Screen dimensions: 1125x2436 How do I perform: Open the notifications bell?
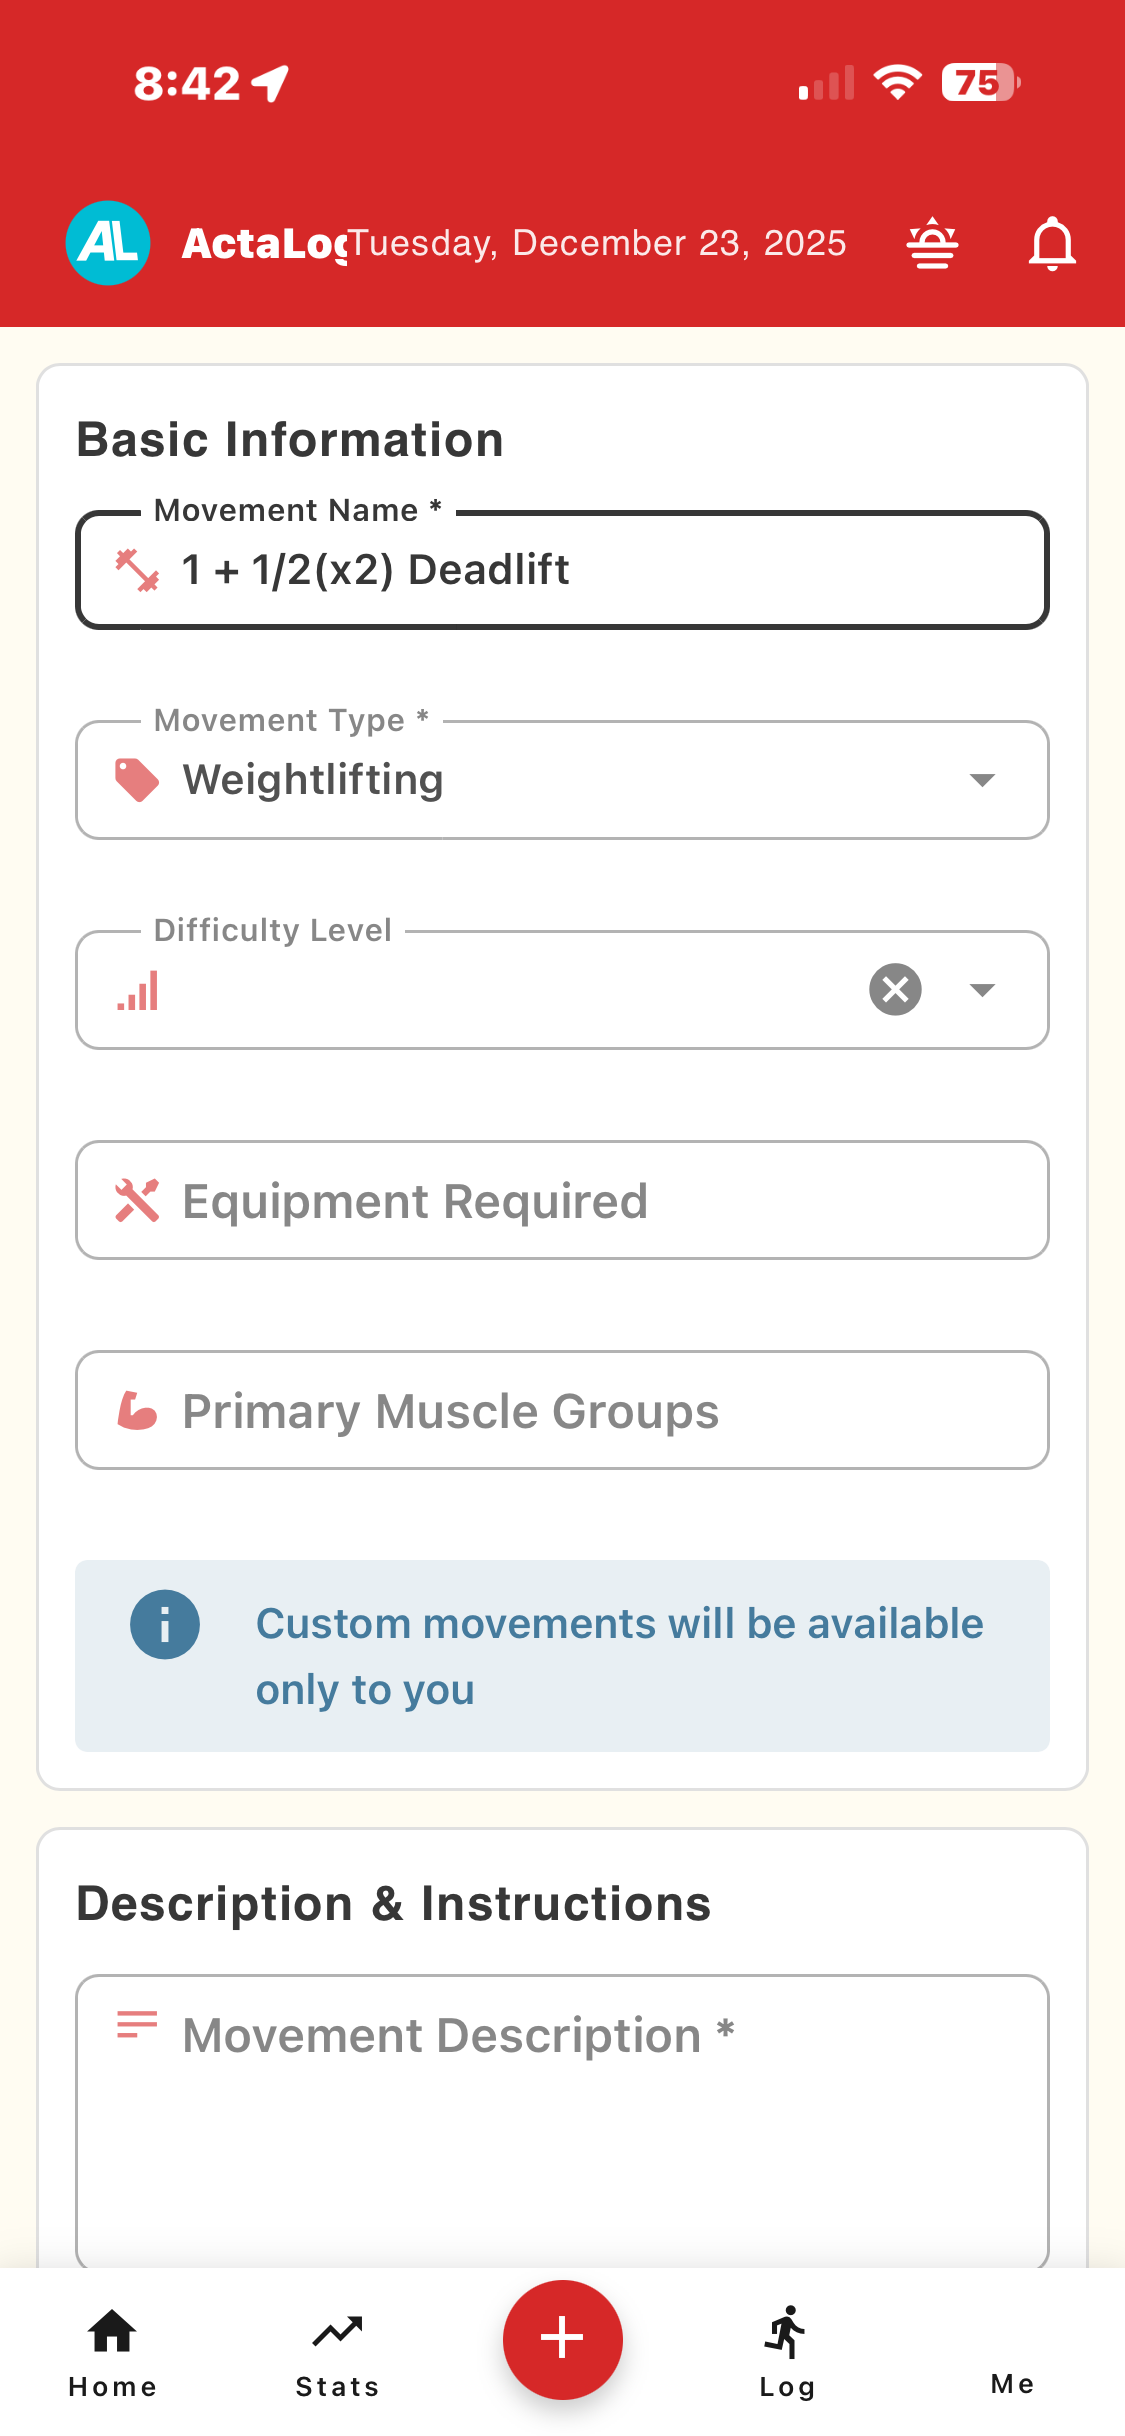(1052, 243)
